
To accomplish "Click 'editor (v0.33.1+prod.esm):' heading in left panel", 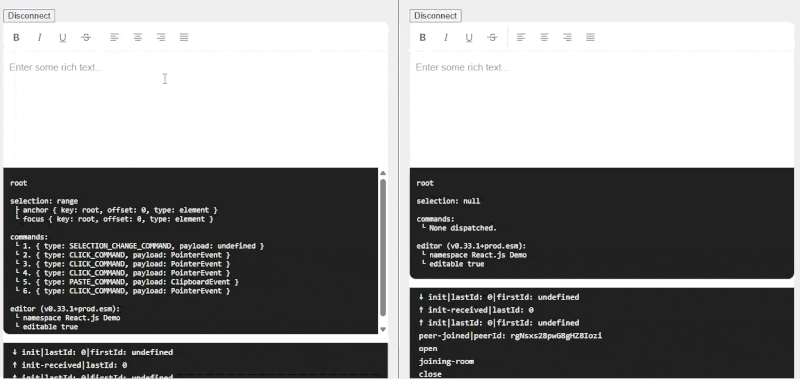I will pyautogui.click(x=65, y=309).
